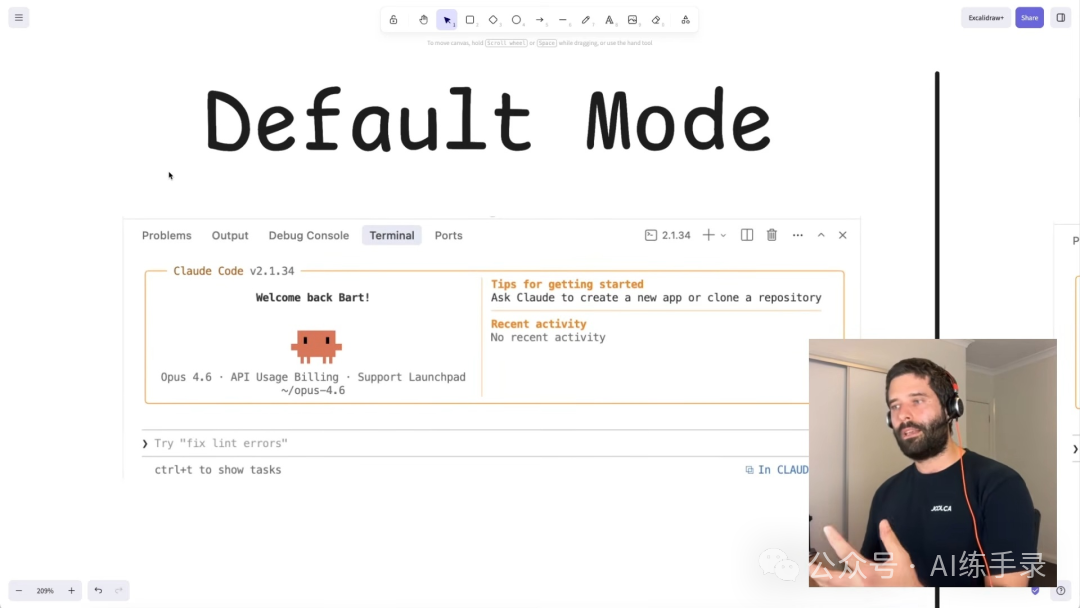Select the Ellipse tool
This screenshot has height=608, width=1080.
tap(517, 20)
